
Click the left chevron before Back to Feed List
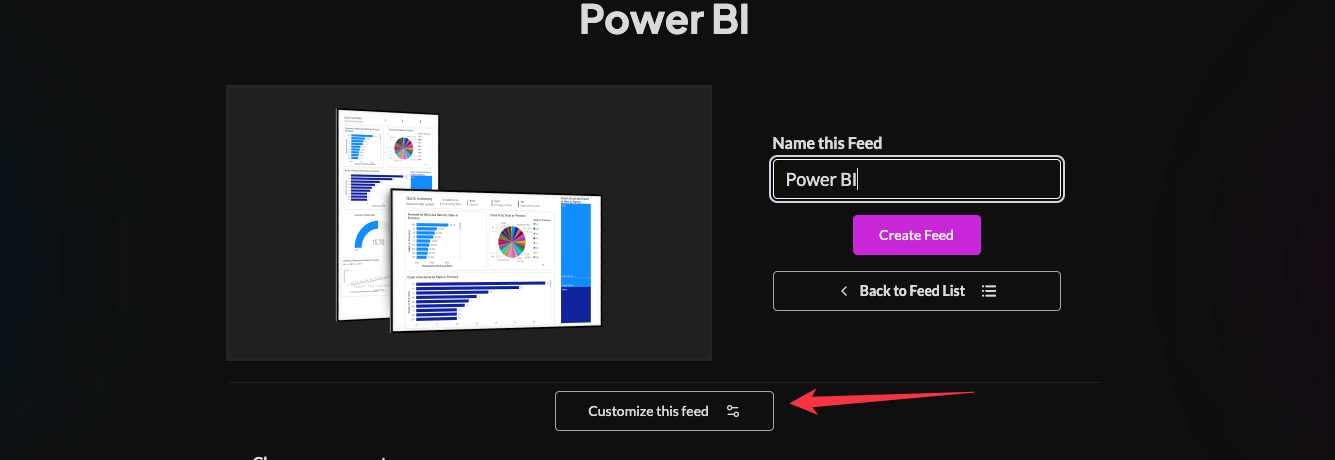click(x=844, y=291)
